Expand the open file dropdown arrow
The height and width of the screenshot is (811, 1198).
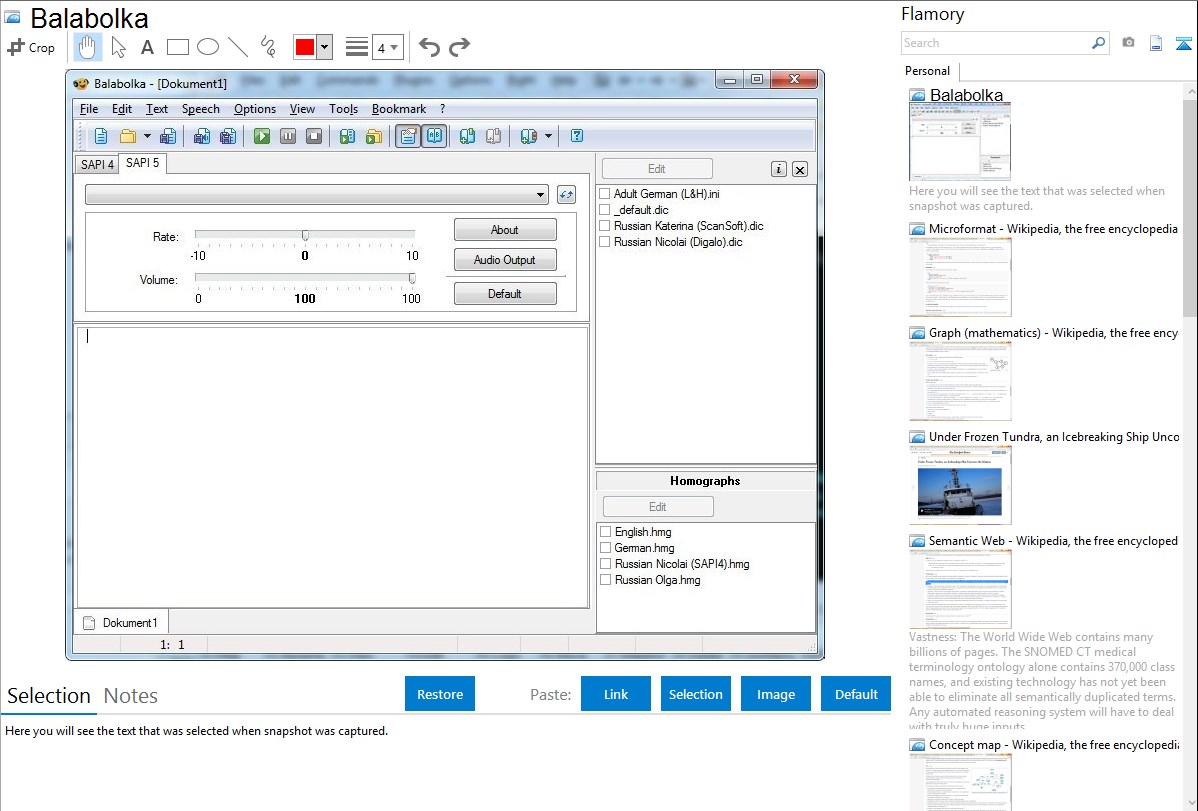click(x=147, y=136)
